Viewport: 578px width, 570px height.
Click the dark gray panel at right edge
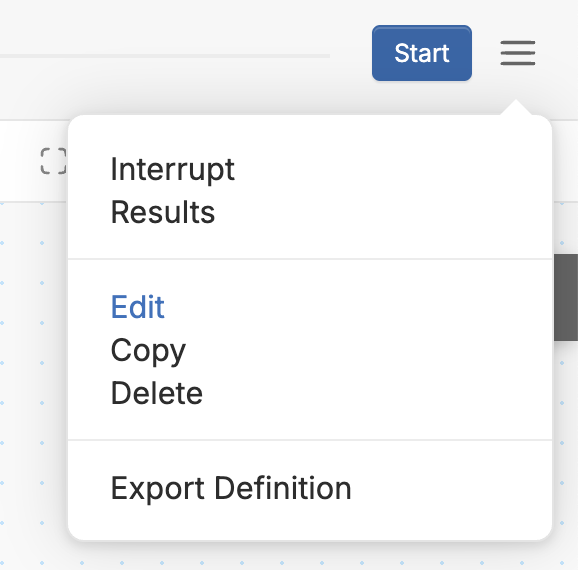click(566, 297)
